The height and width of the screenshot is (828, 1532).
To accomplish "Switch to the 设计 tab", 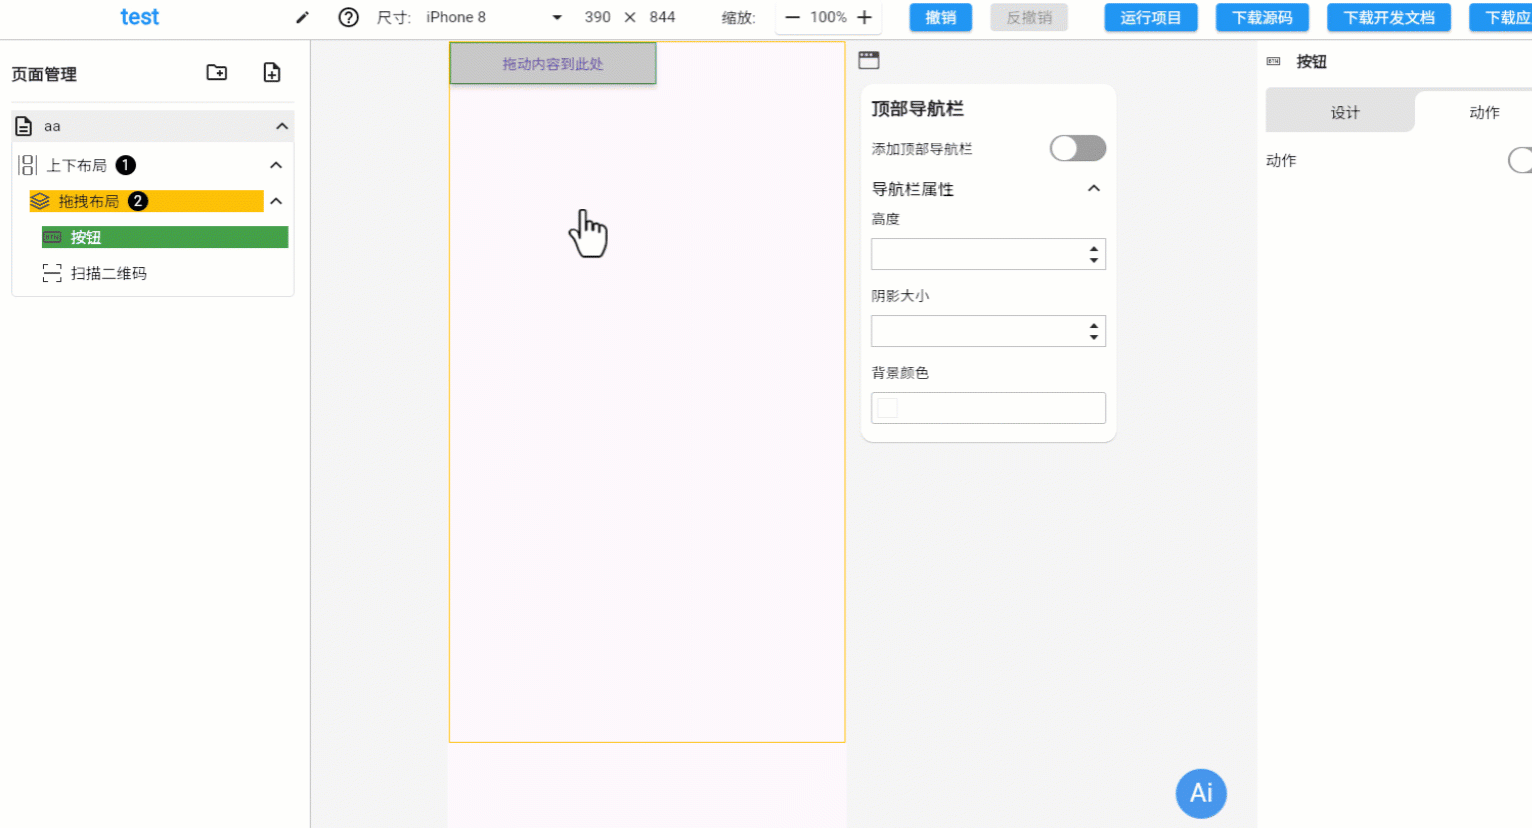I will 1340,111.
